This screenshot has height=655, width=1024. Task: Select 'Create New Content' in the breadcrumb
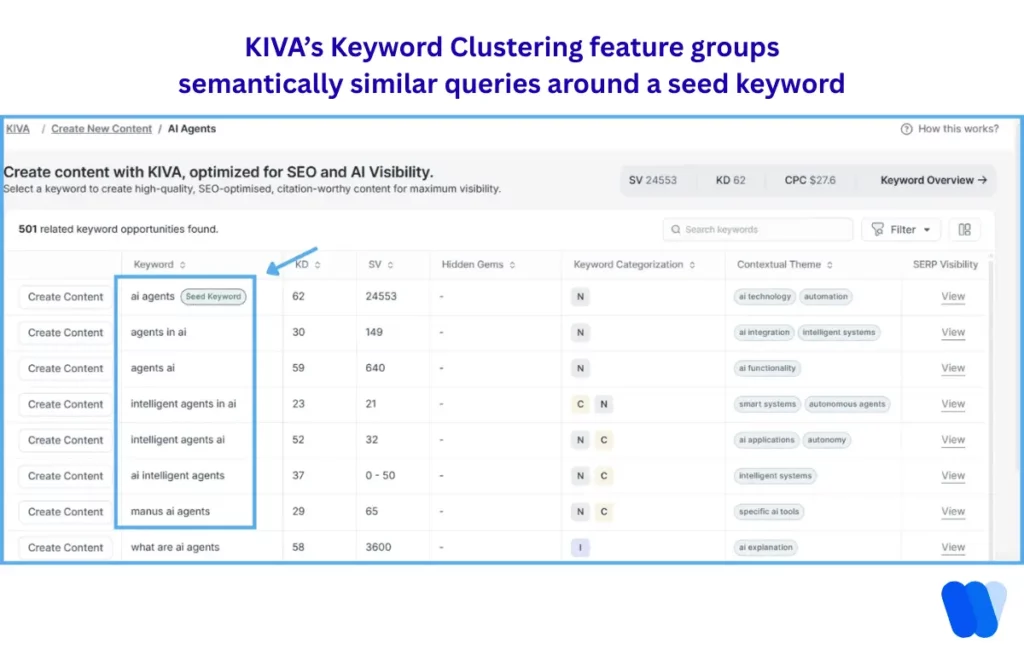click(102, 128)
